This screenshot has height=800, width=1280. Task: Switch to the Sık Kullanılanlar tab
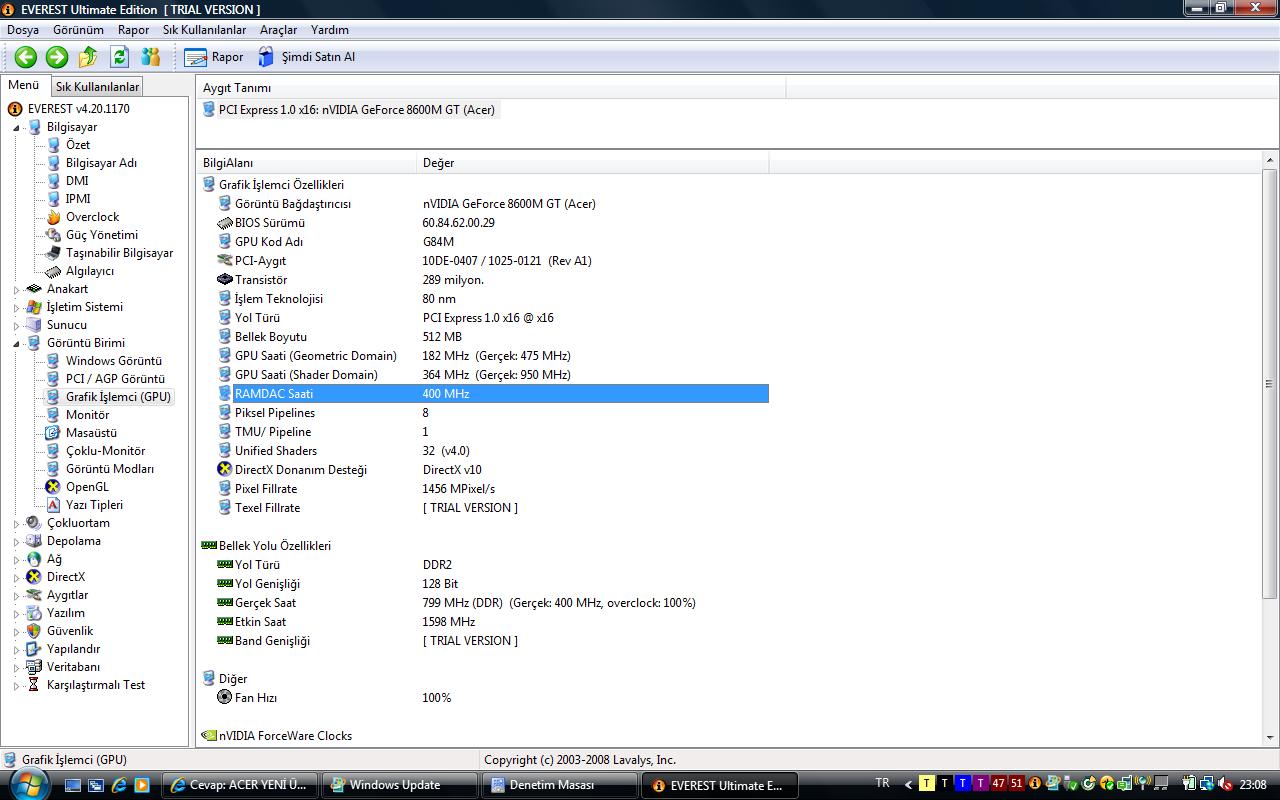pos(97,87)
